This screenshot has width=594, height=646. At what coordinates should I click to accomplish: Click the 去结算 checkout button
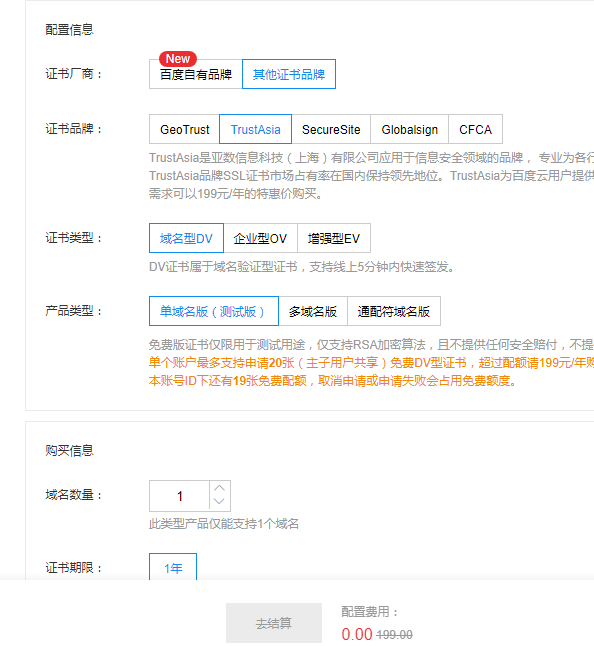274,623
